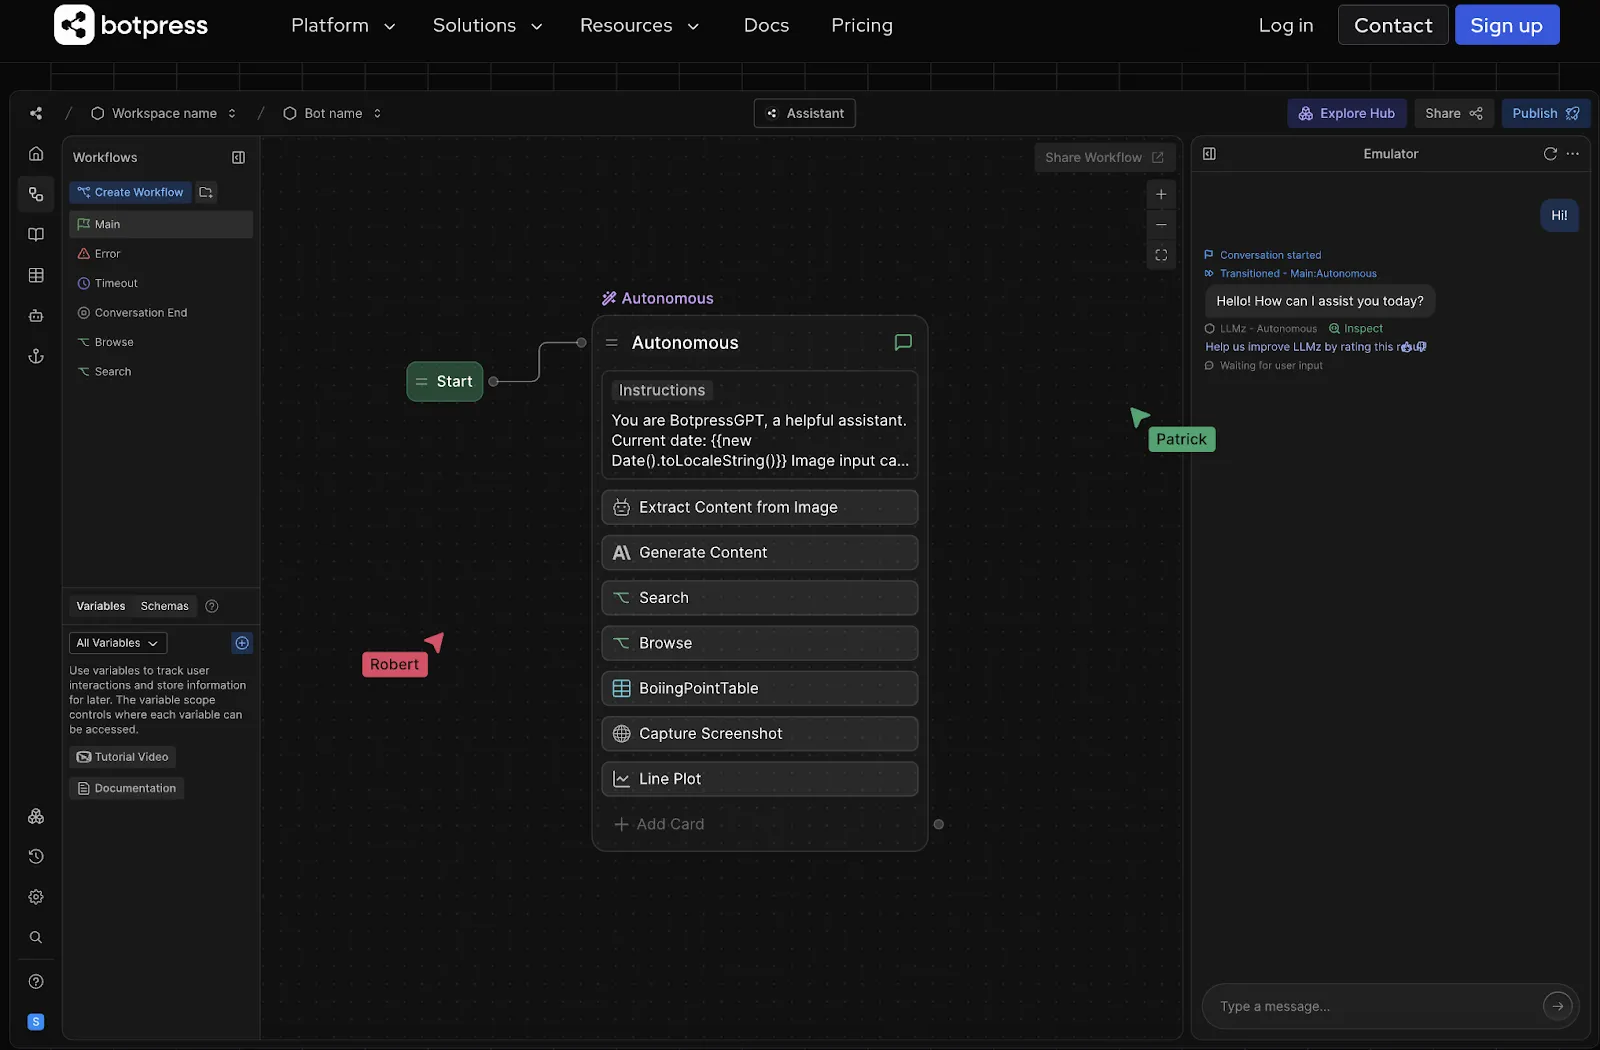
Task: Select the Main workflow
Action: point(161,224)
